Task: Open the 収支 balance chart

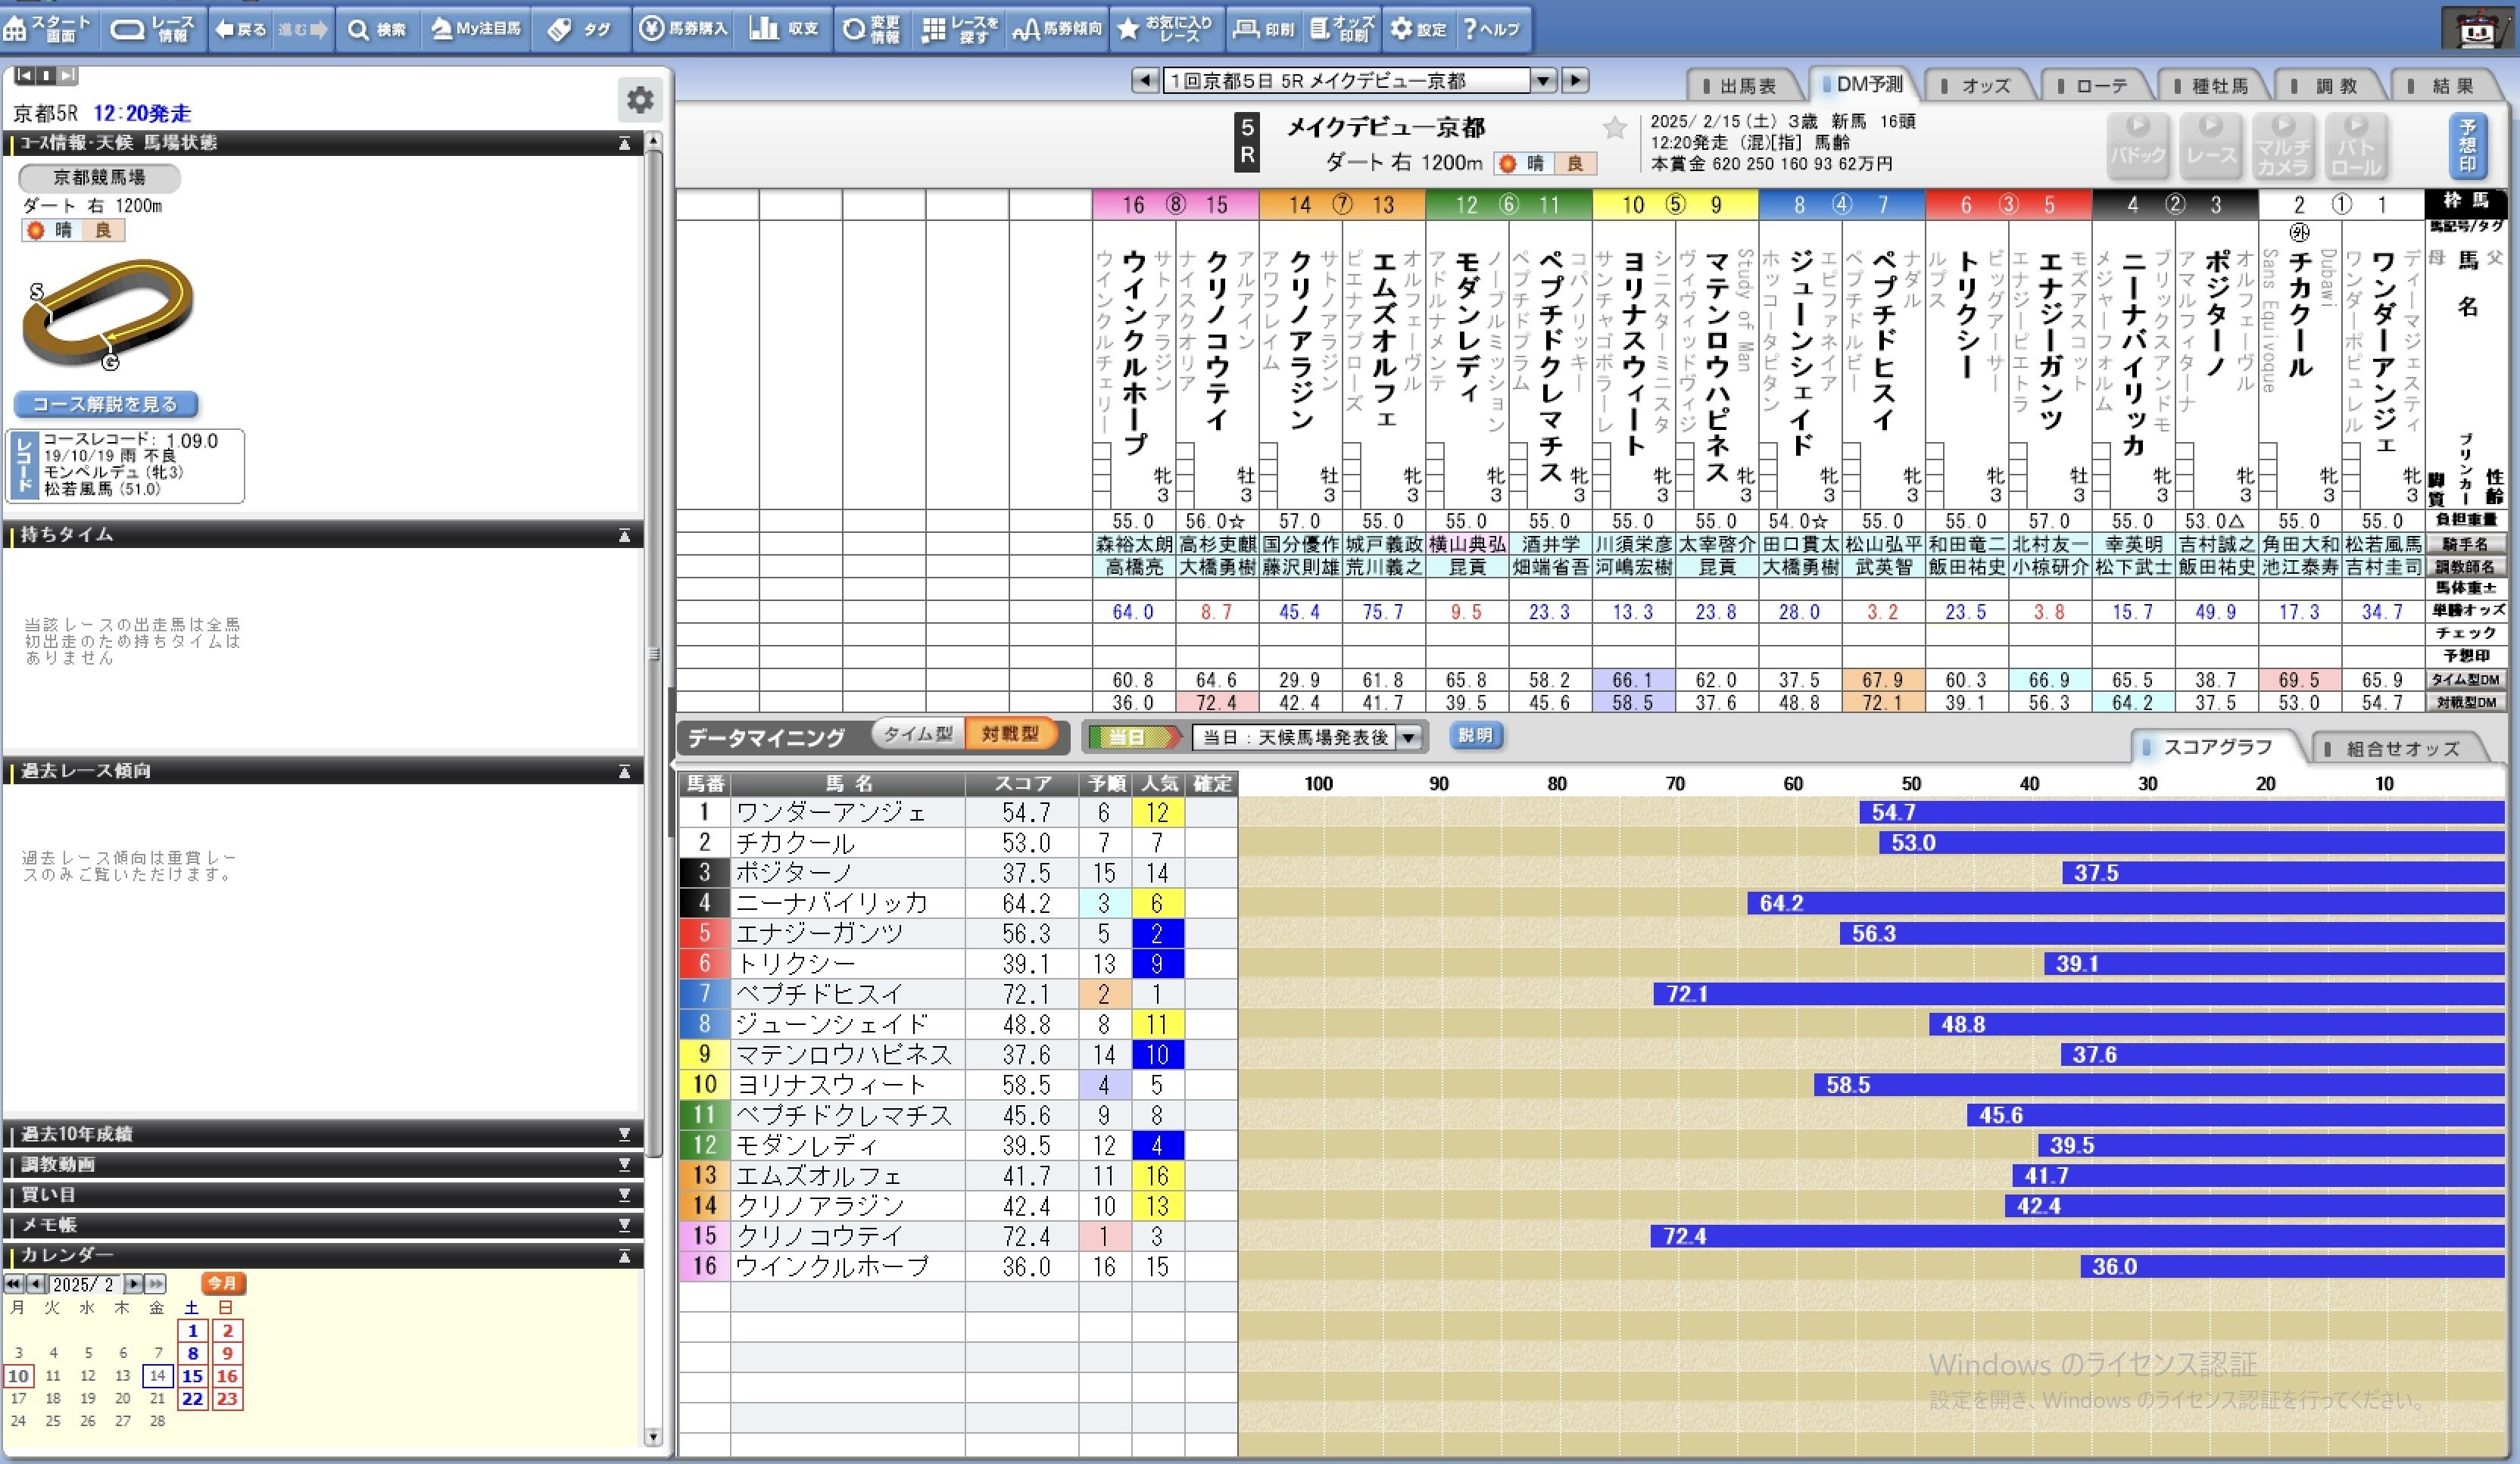Action: coord(784,29)
